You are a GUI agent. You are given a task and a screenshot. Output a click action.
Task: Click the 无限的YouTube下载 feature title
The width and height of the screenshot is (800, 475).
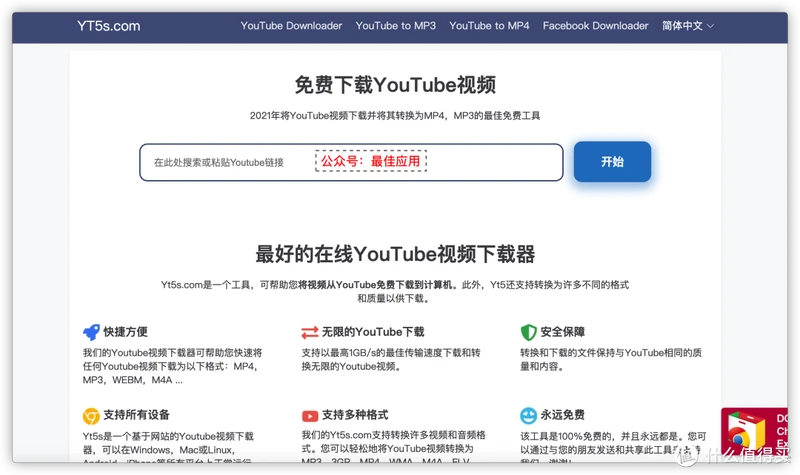[x=373, y=332]
